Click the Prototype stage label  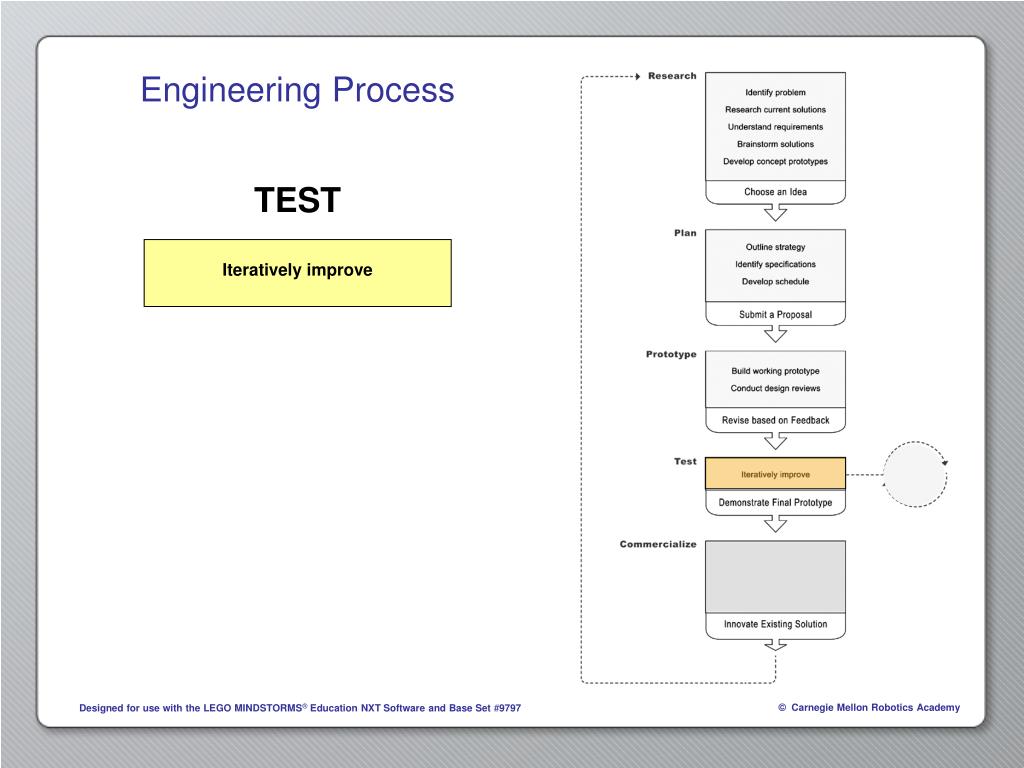click(x=671, y=354)
